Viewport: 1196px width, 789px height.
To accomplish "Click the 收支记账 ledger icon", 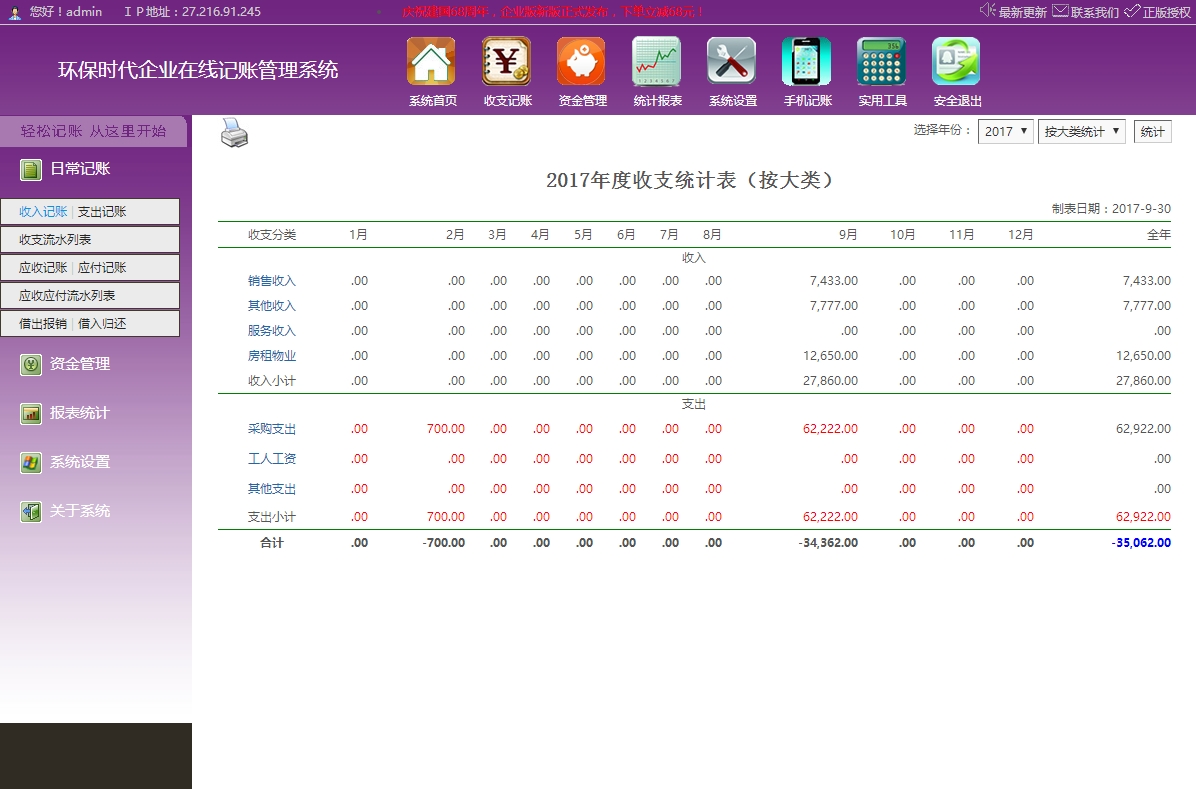I will coord(506,62).
